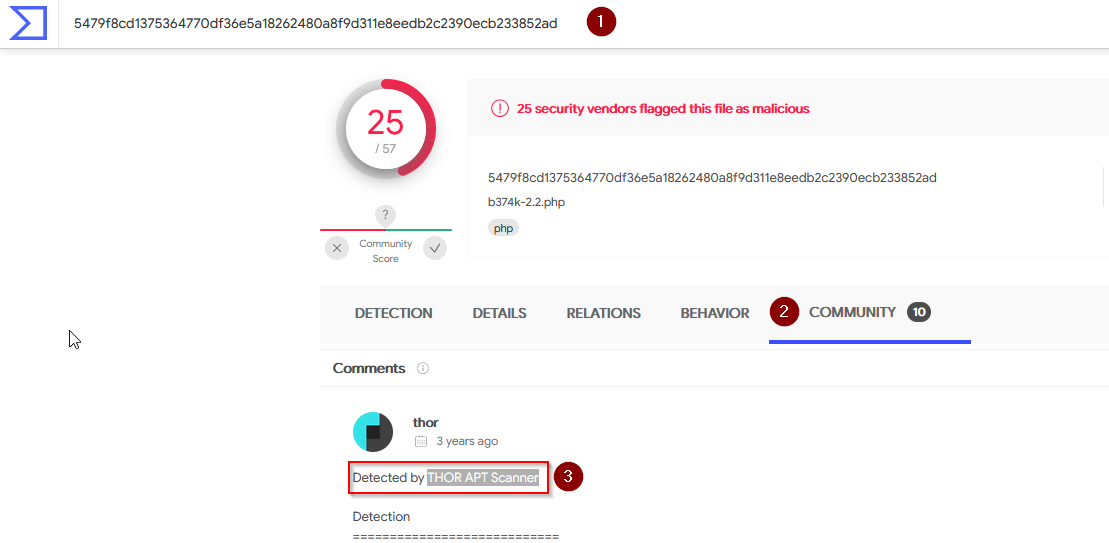Image resolution: width=1109 pixels, height=543 pixels.
Task: Click the highlighted THOR APT Scanner text
Action: (x=483, y=478)
